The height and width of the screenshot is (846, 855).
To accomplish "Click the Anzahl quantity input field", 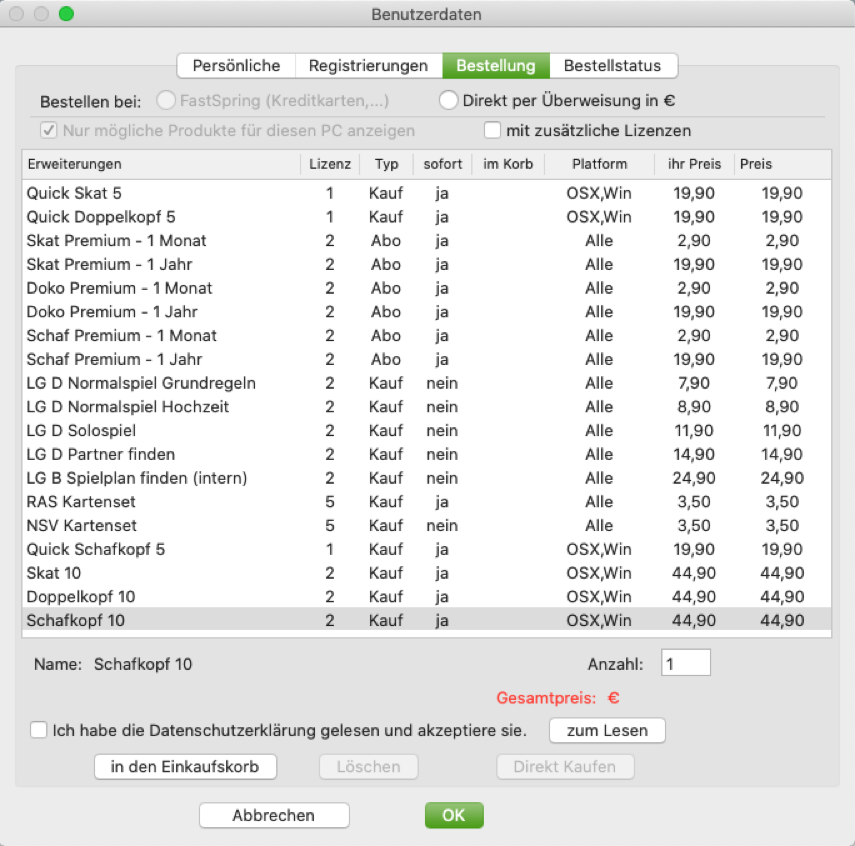I will [x=685, y=663].
